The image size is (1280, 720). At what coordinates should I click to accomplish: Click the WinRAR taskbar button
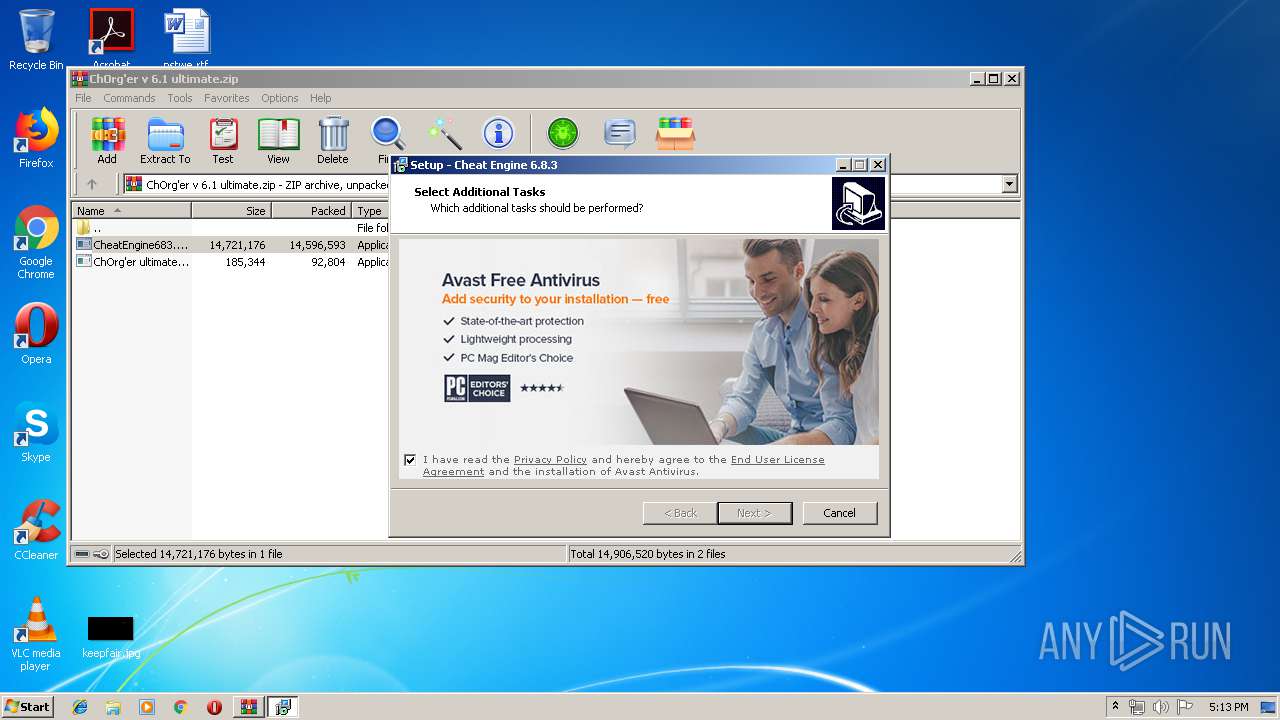[x=249, y=707]
